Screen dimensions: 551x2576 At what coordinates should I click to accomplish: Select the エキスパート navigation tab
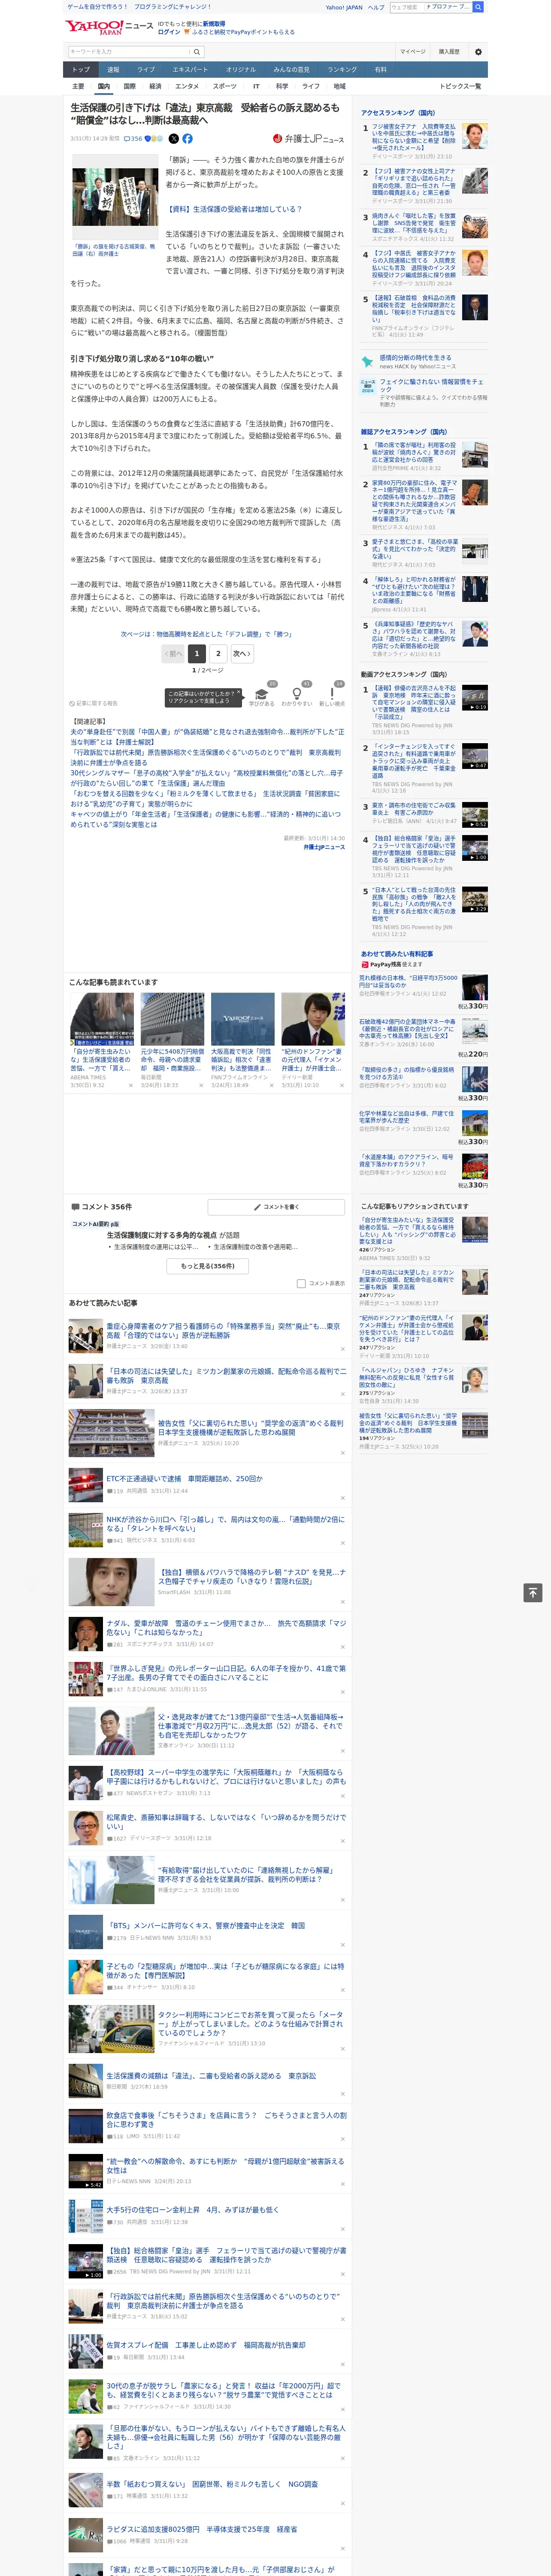coord(190,70)
